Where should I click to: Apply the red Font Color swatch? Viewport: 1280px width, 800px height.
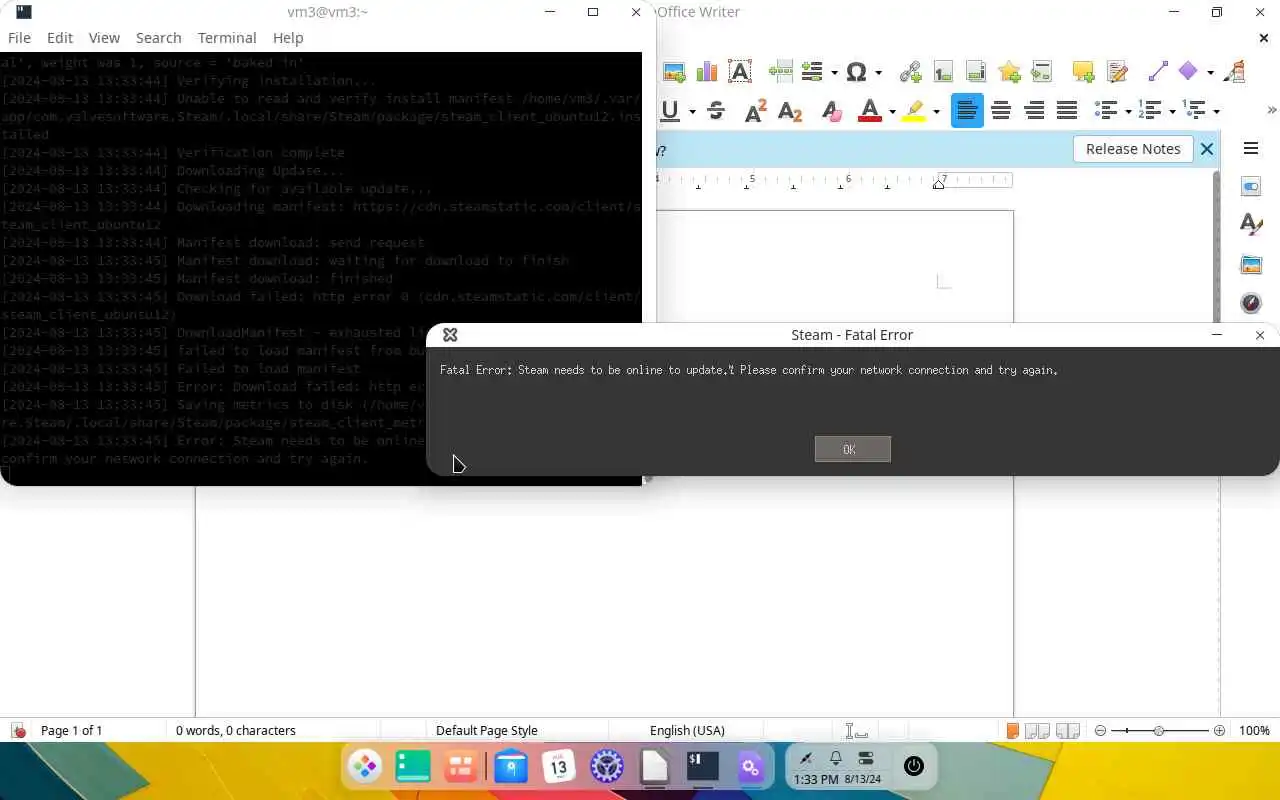click(869, 111)
